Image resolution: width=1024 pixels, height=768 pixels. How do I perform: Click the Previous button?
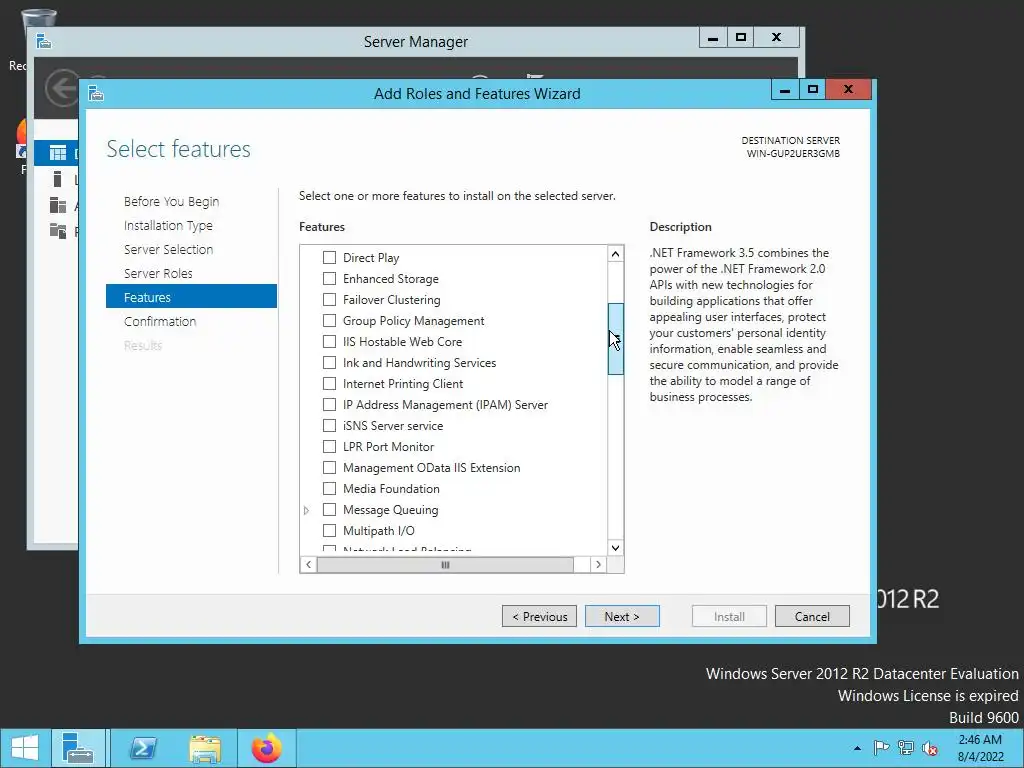pos(539,616)
